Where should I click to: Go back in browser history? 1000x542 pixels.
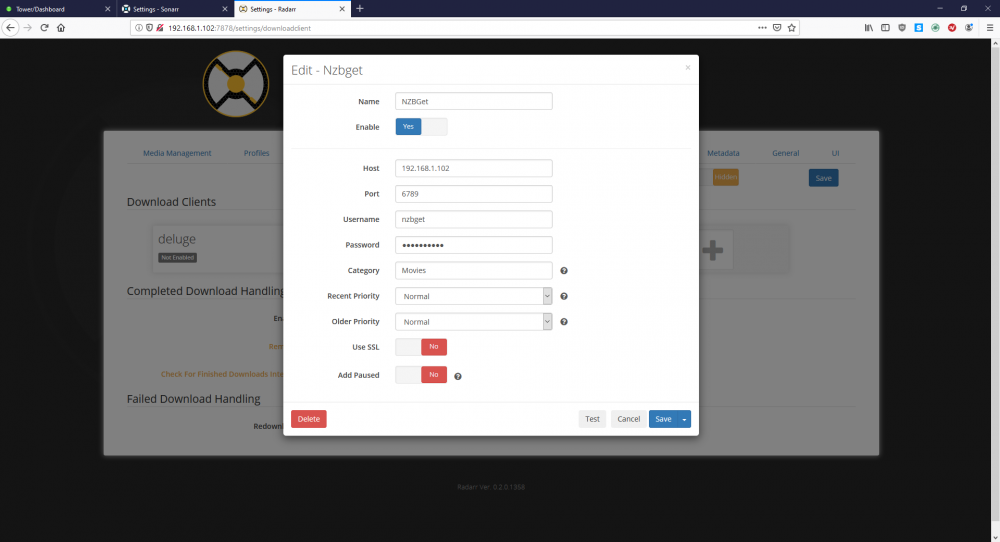click(10, 27)
